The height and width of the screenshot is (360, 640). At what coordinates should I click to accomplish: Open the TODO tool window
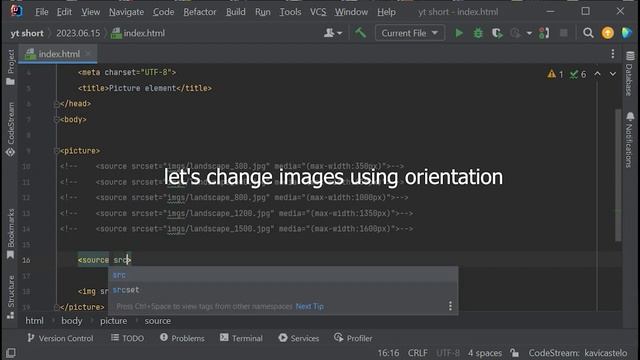[x=127, y=338]
